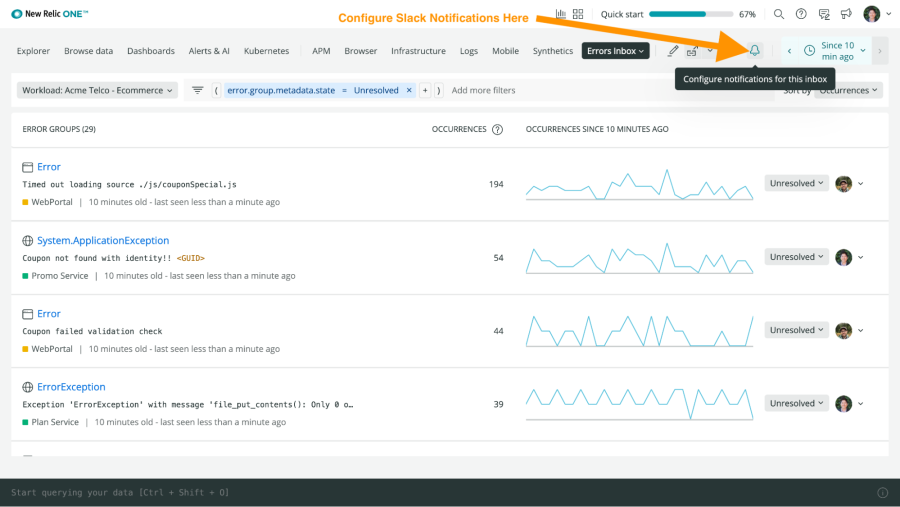The image size is (900, 507).
Task: Expand the Workload: Acme Telco - Ecommerce dropdown
Action: 97,90
